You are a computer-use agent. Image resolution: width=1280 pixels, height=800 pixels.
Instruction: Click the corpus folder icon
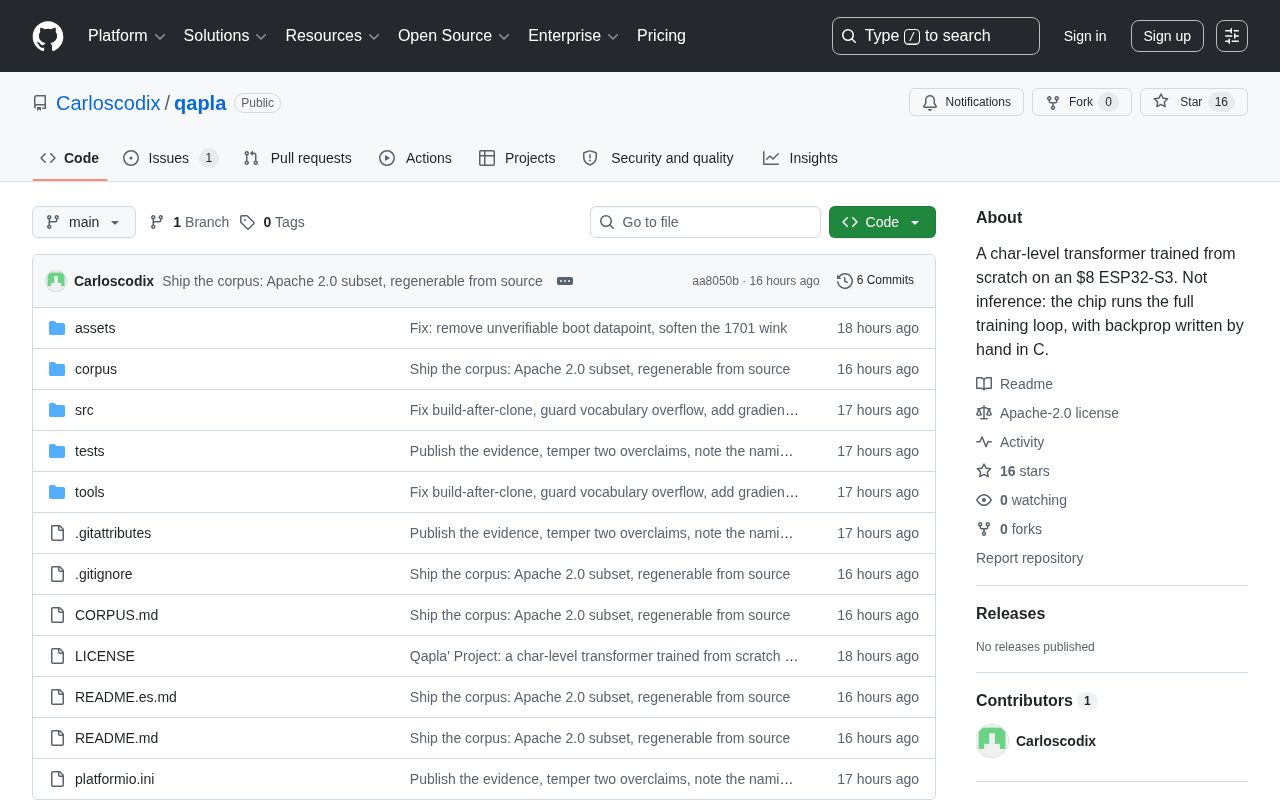pyautogui.click(x=57, y=369)
